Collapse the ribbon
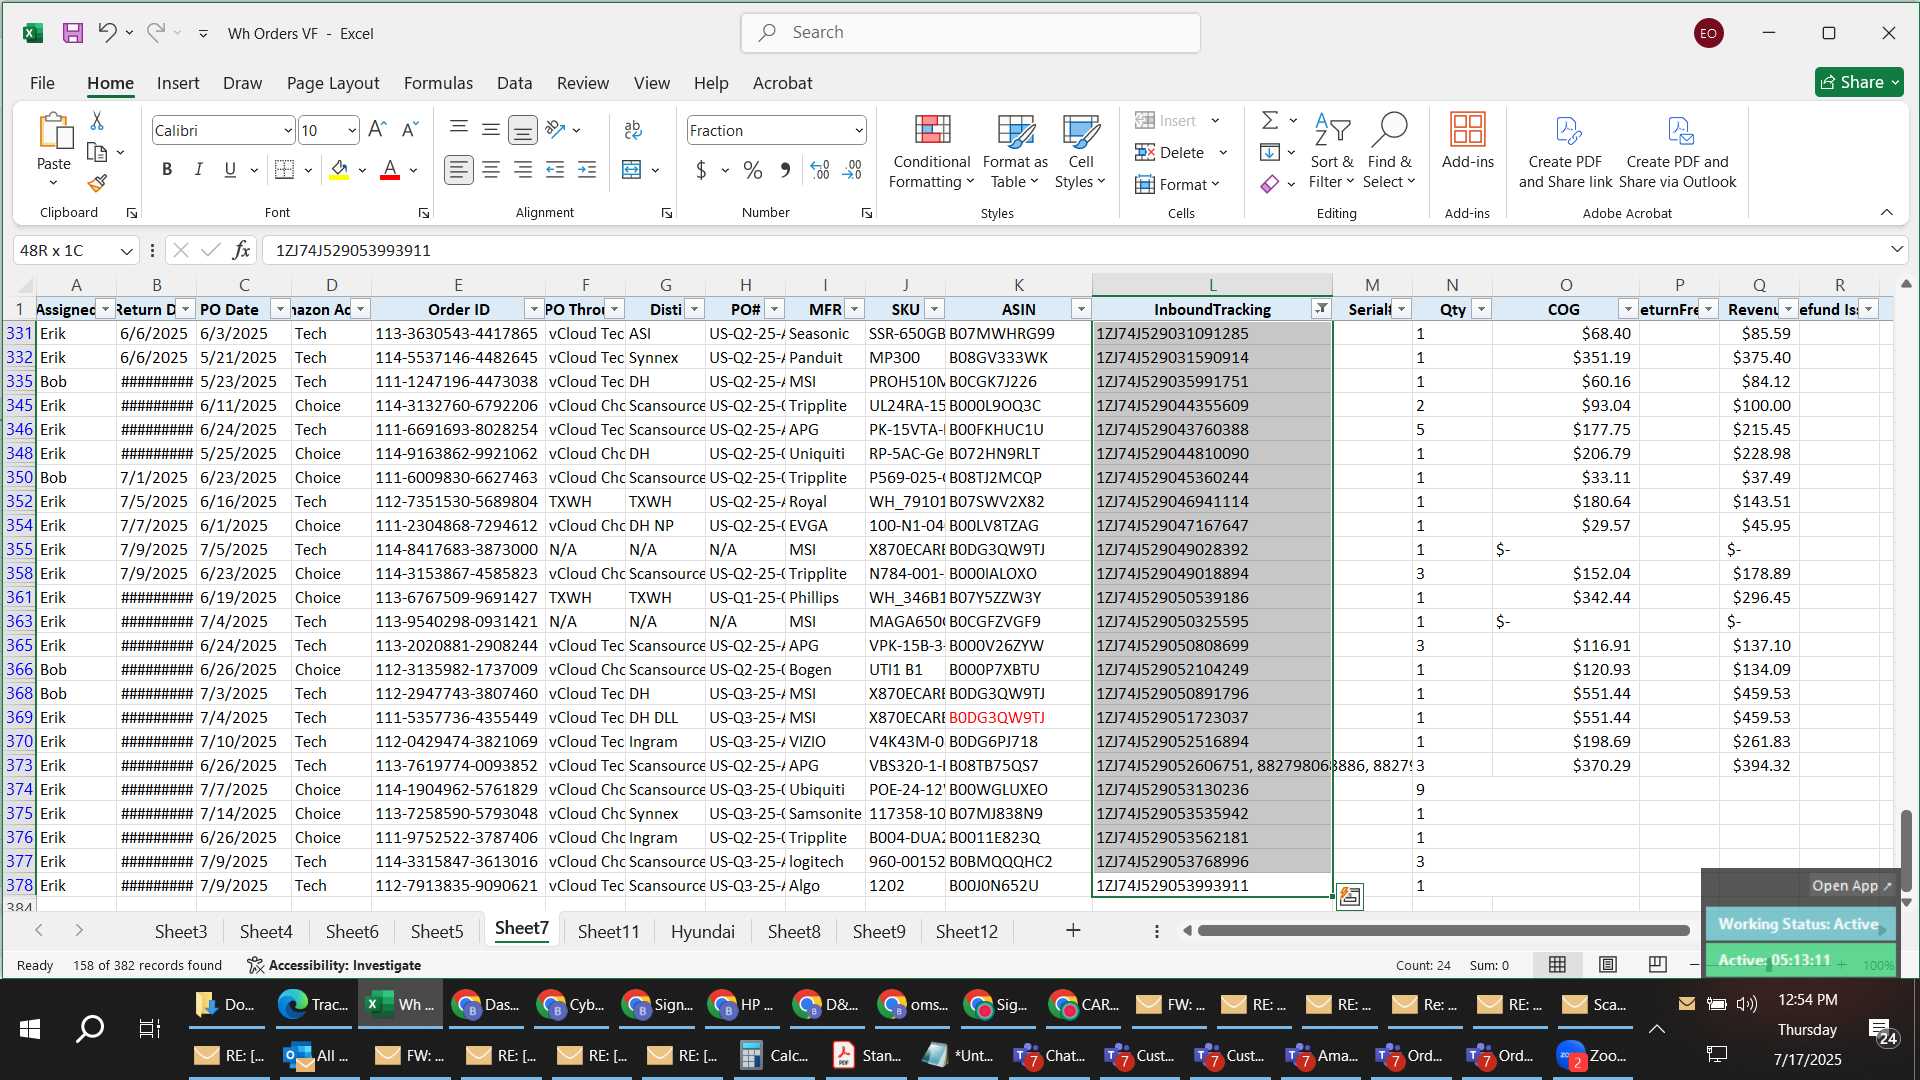The width and height of the screenshot is (1920, 1080). tap(1886, 212)
